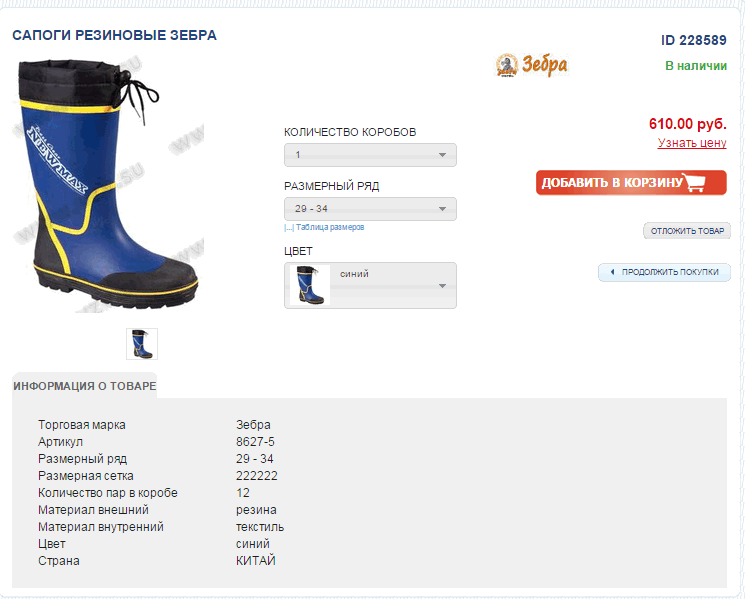Switch to the Информация о товаре tab
This screenshot has width=745, height=599.
tap(85, 386)
